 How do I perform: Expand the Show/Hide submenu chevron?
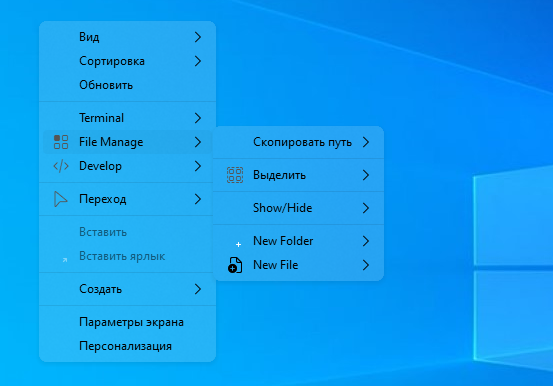point(366,208)
